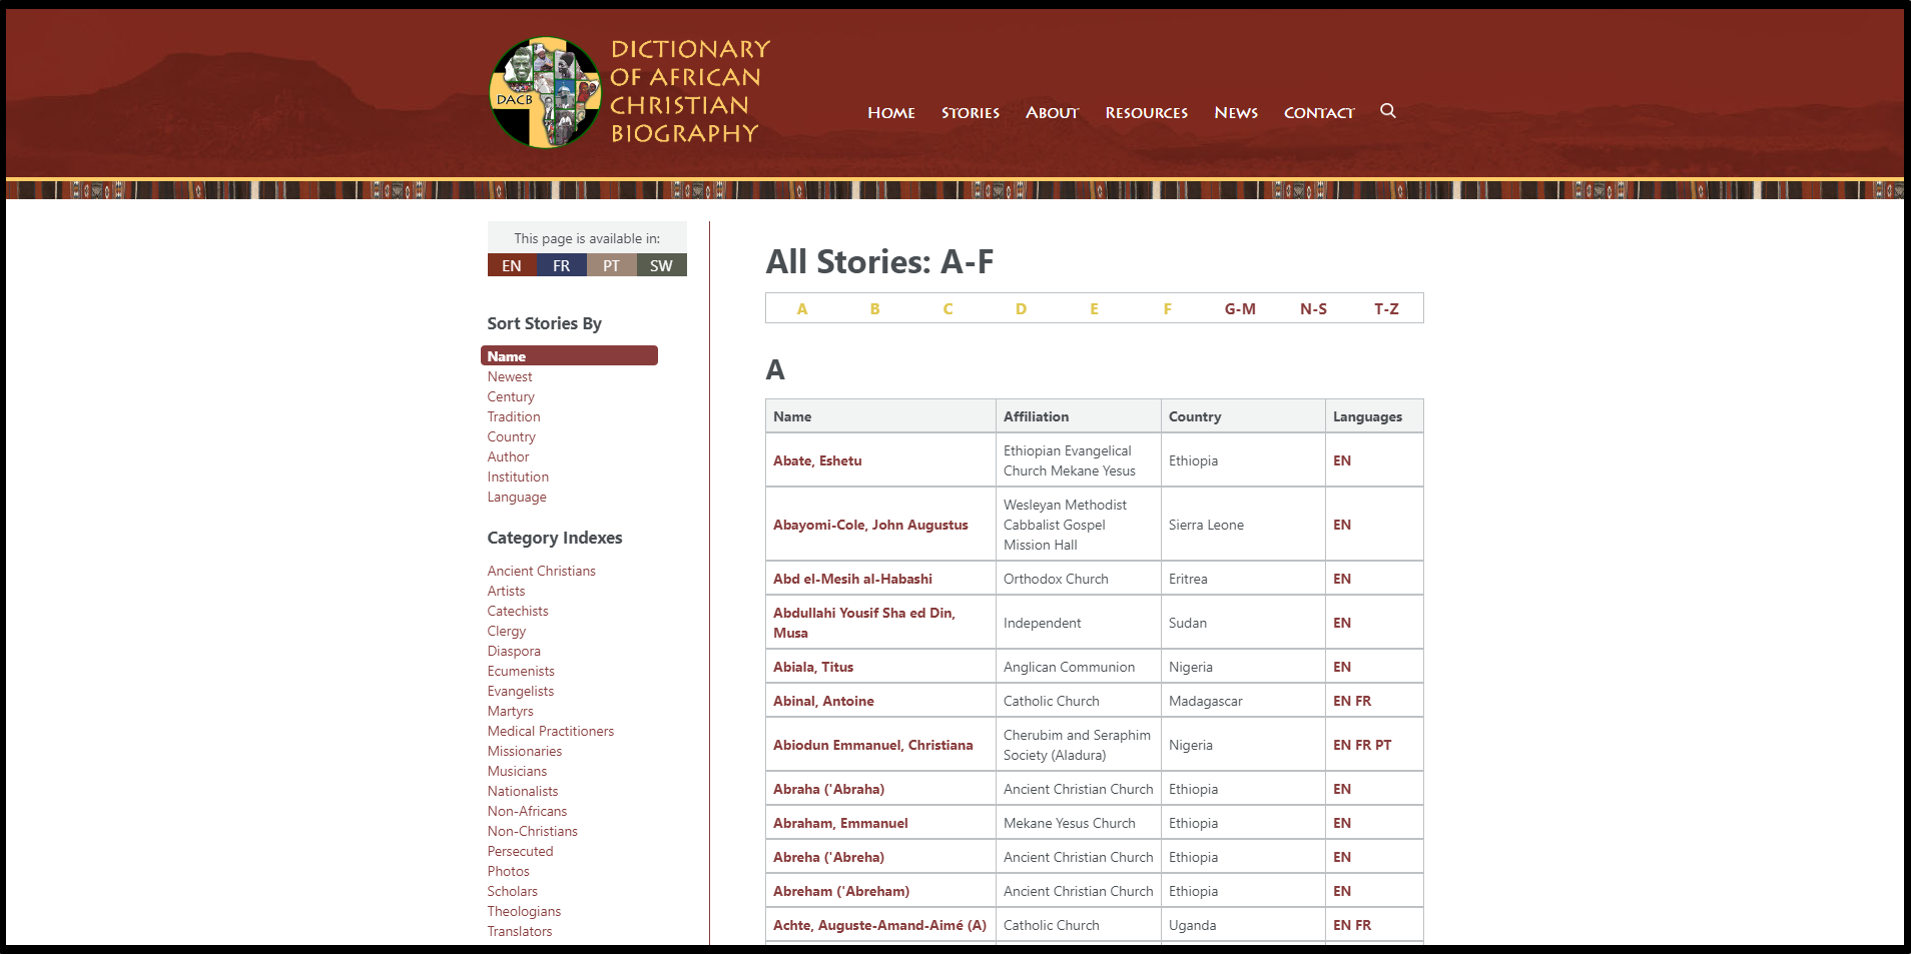Open the Martyrs category index
Viewport: 1911px width, 954px height.
[x=510, y=711]
